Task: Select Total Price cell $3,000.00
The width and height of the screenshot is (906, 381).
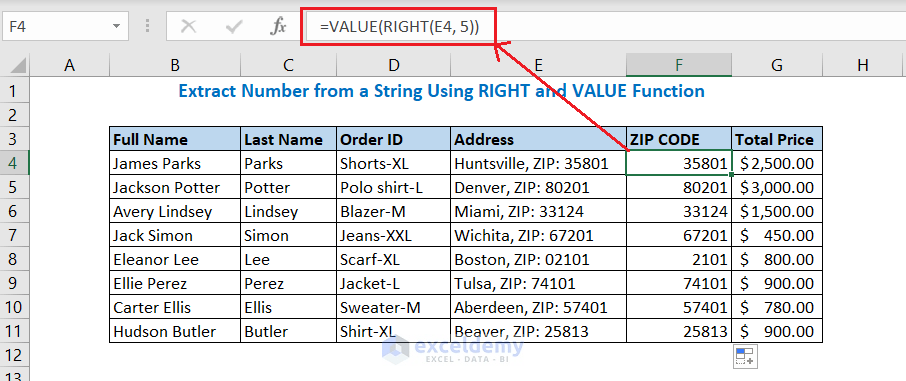Action: pos(777,187)
